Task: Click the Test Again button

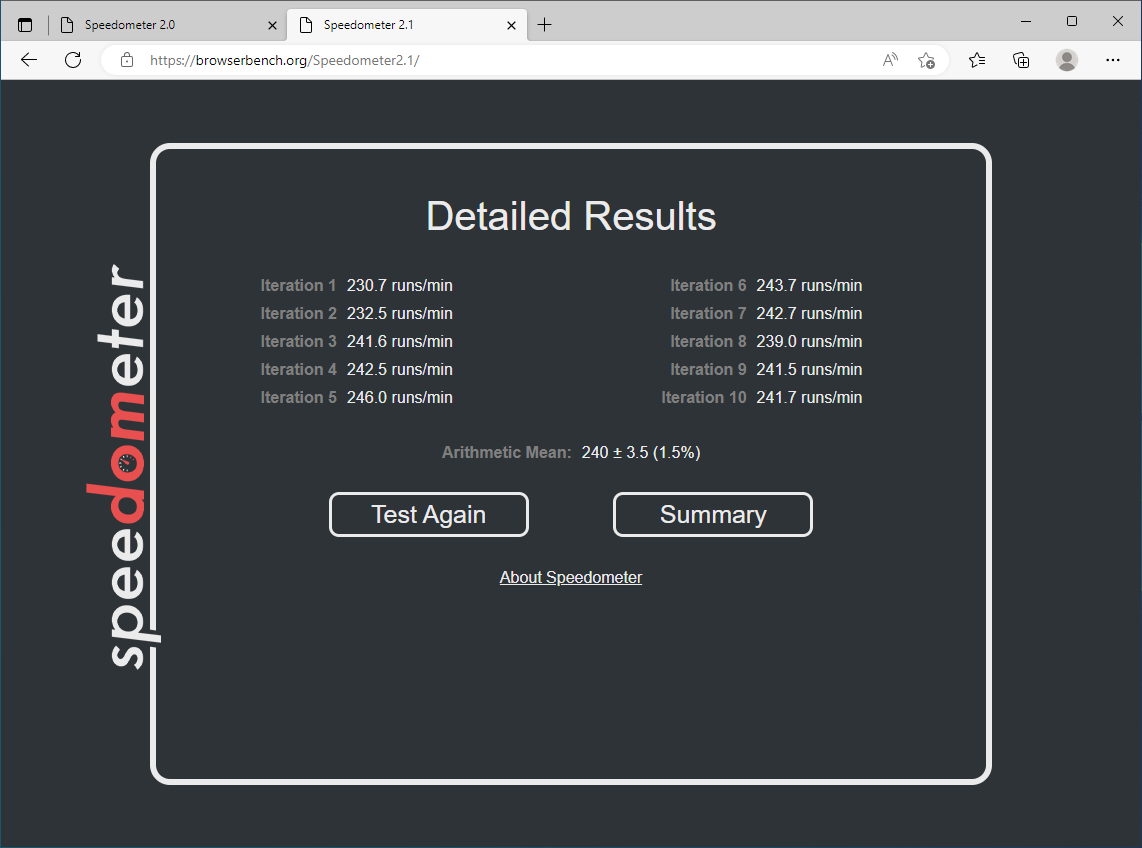Action: (429, 514)
